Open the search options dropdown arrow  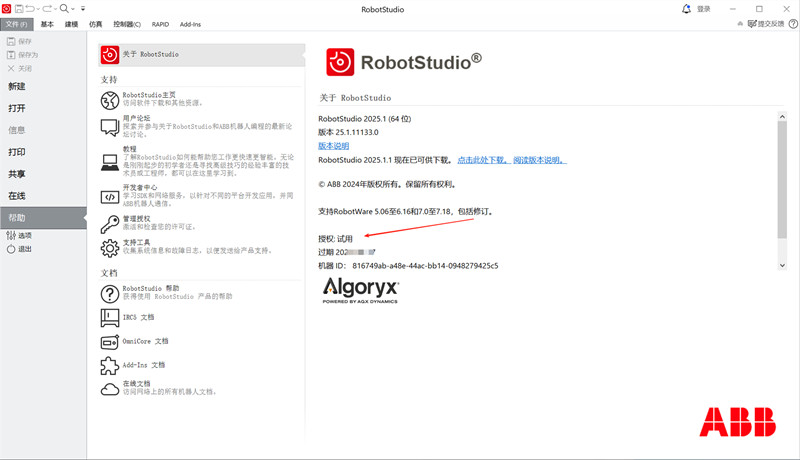point(72,9)
